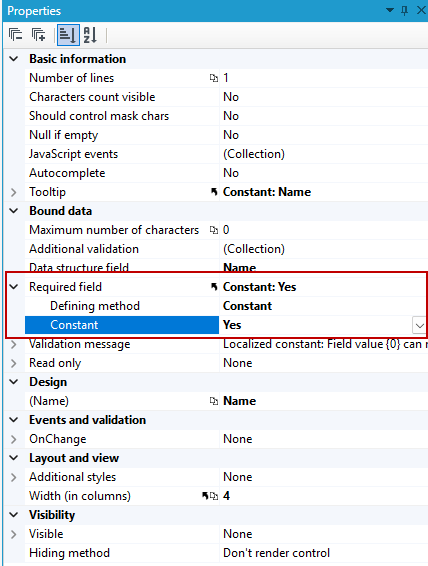The height and width of the screenshot is (566, 428).
Task: Select the Autocomplete property
Action: pos(67,173)
